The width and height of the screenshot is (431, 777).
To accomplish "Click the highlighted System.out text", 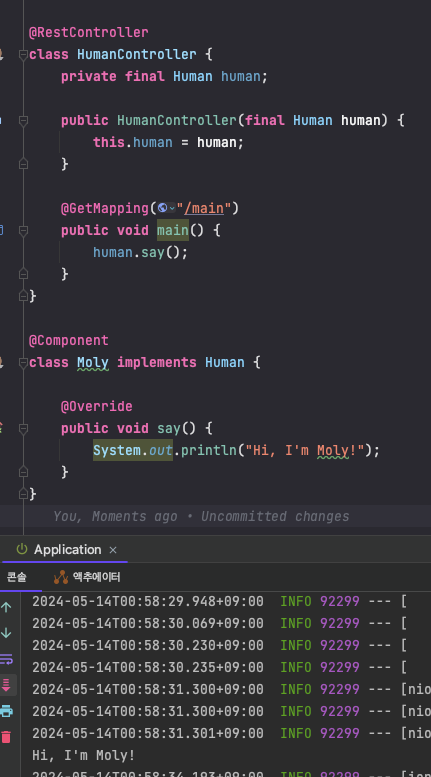I will (133, 450).
